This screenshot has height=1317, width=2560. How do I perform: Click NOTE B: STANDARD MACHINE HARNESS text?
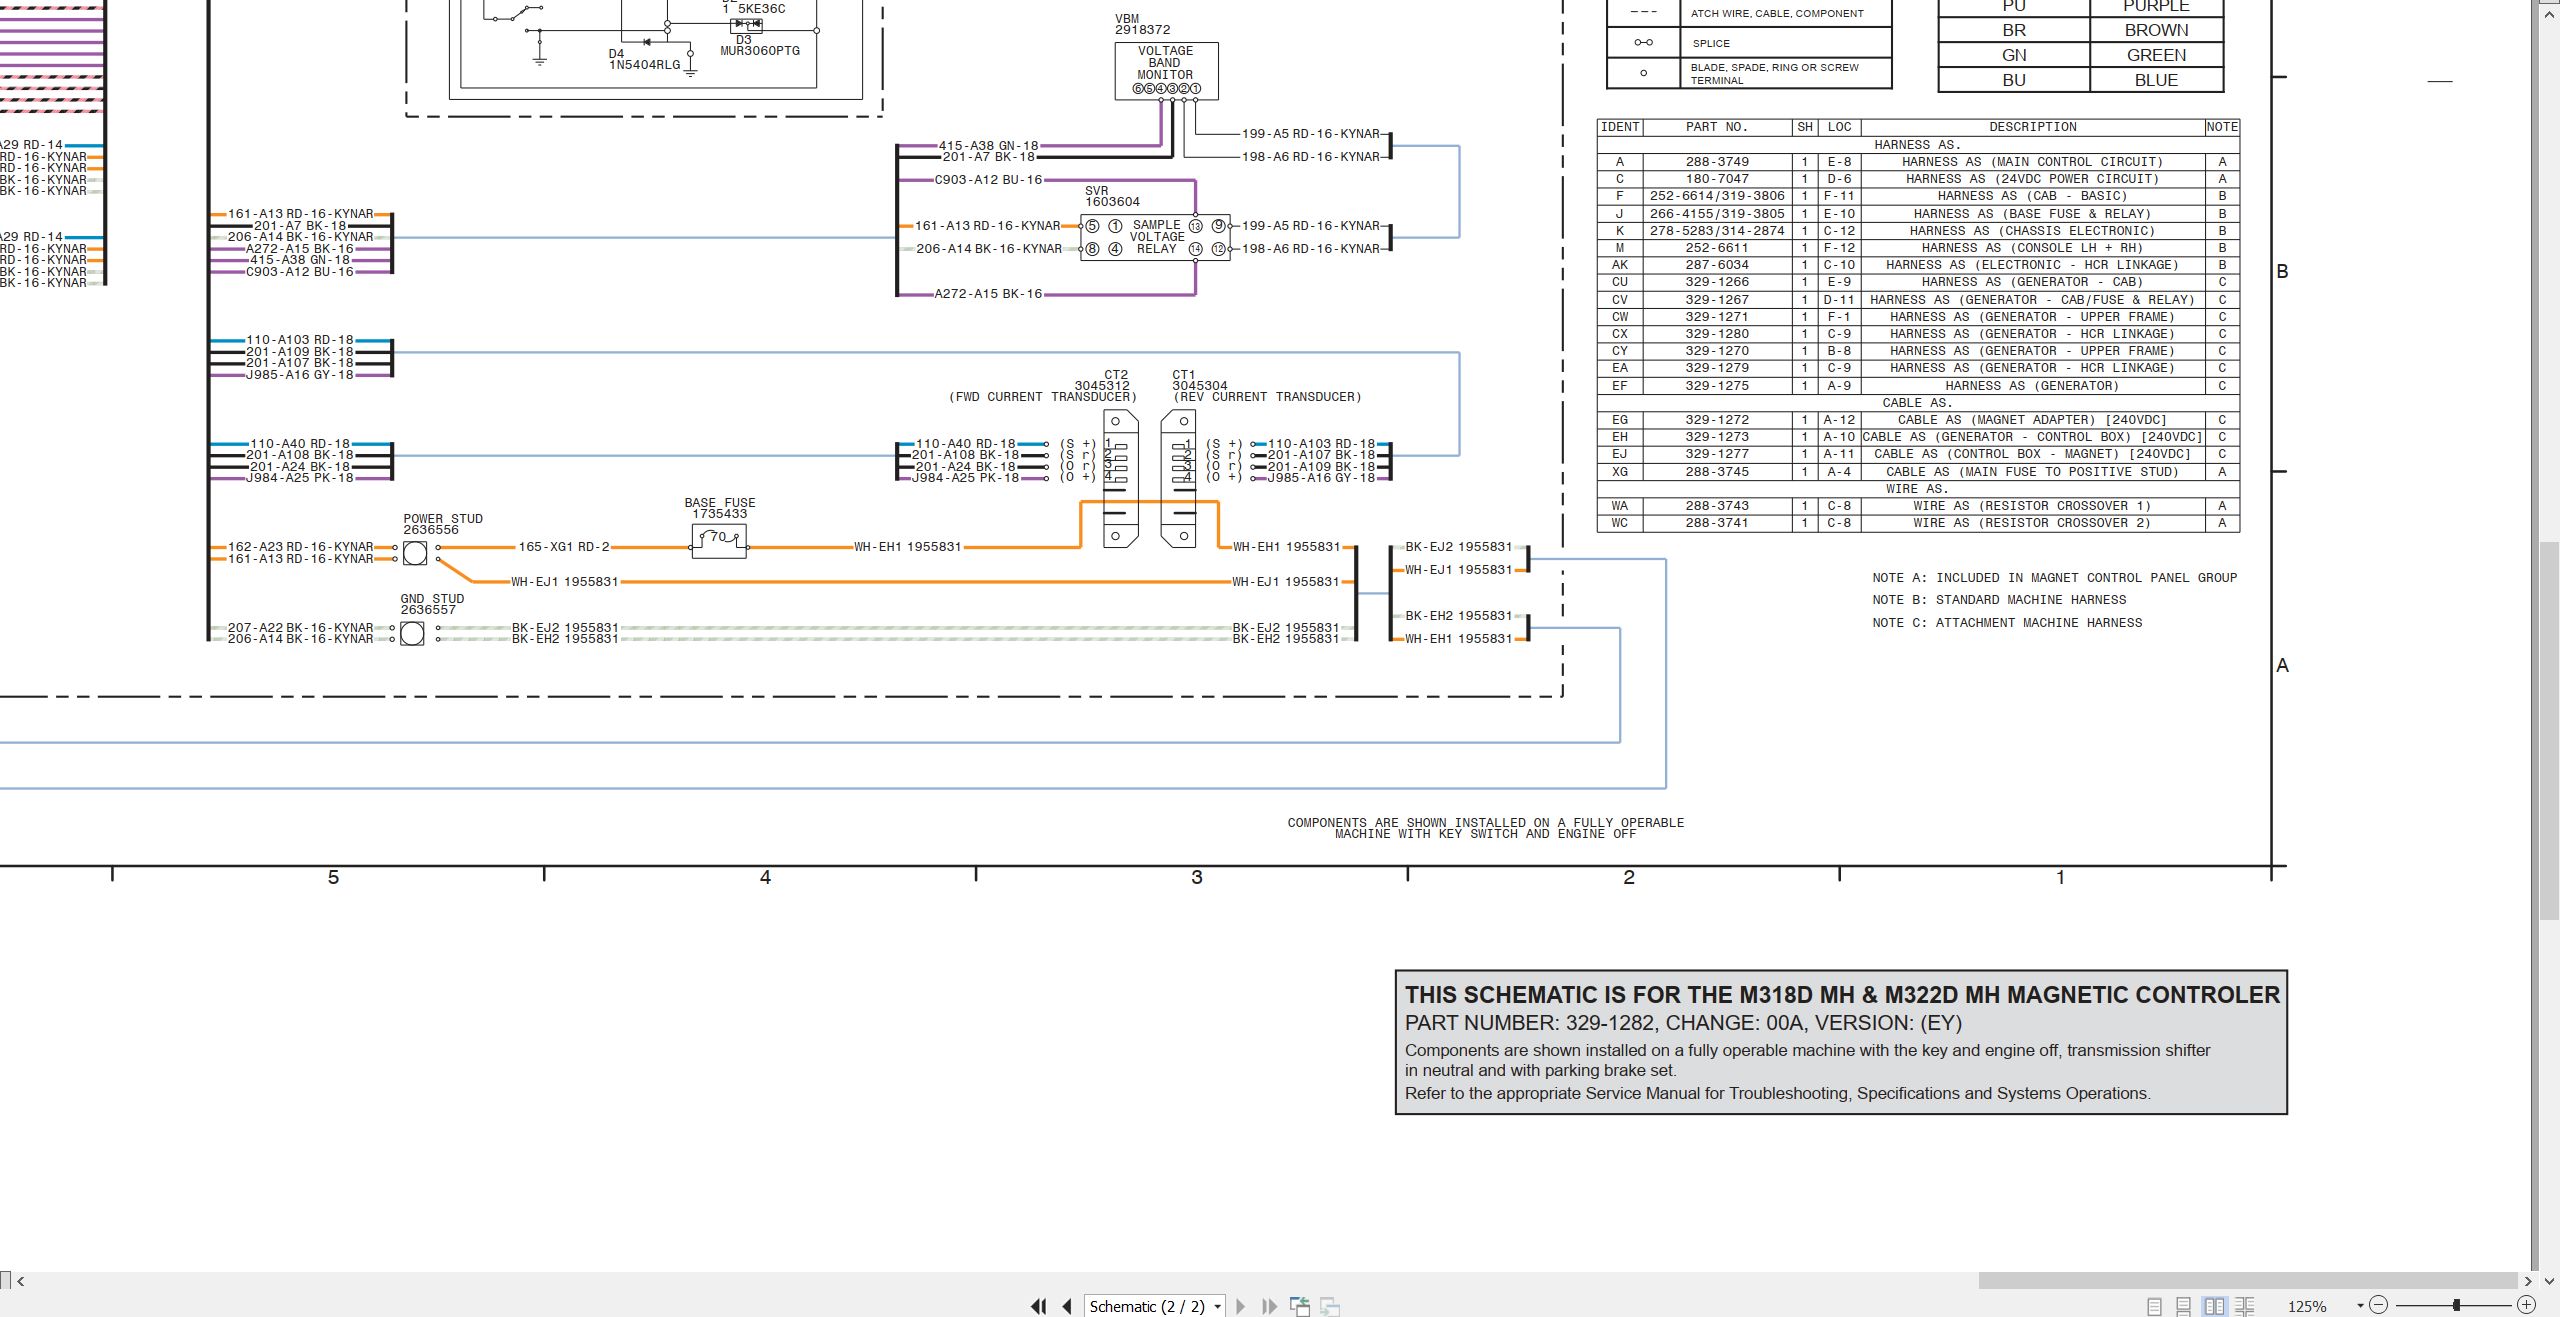(x=1999, y=600)
